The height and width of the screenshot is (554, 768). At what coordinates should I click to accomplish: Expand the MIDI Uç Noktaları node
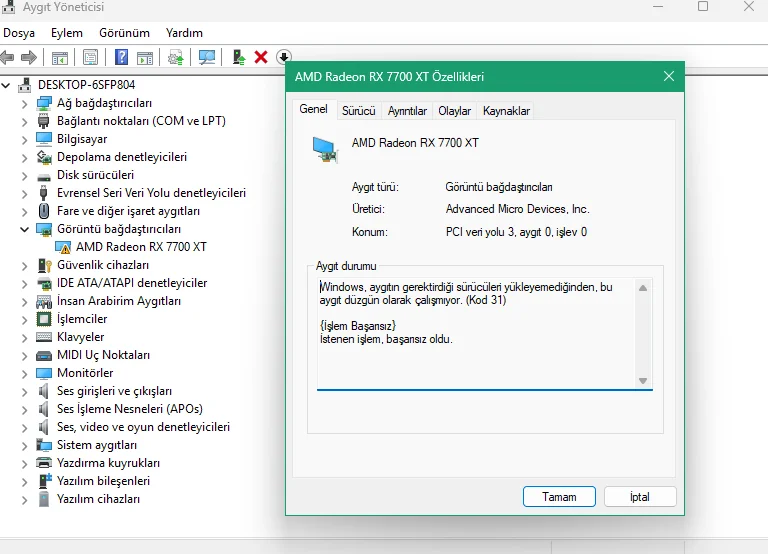coord(24,356)
